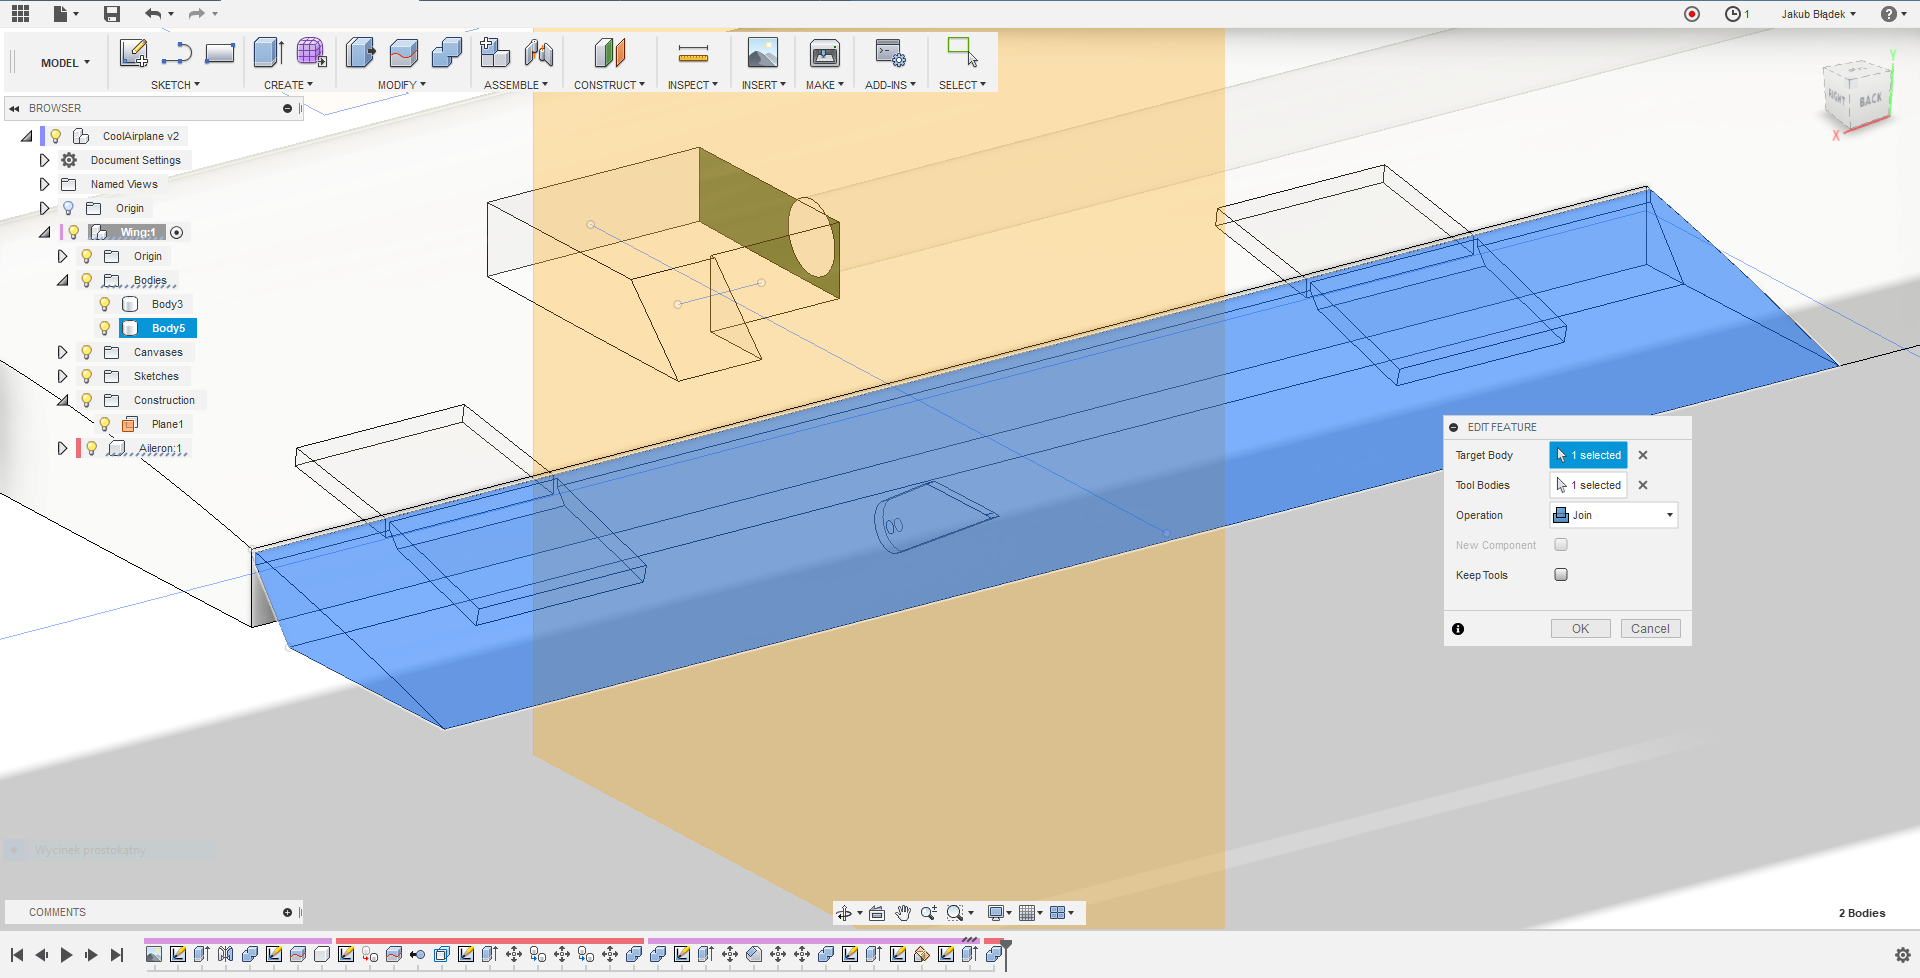Toggle visibility bulb of Canvases folder

pyautogui.click(x=86, y=352)
